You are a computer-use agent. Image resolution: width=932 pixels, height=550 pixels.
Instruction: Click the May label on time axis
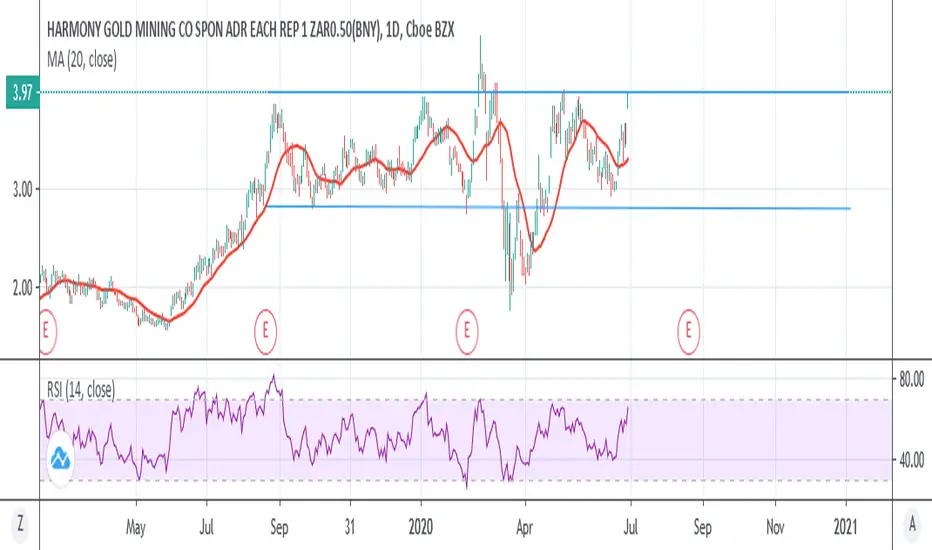click(x=136, y=527)
